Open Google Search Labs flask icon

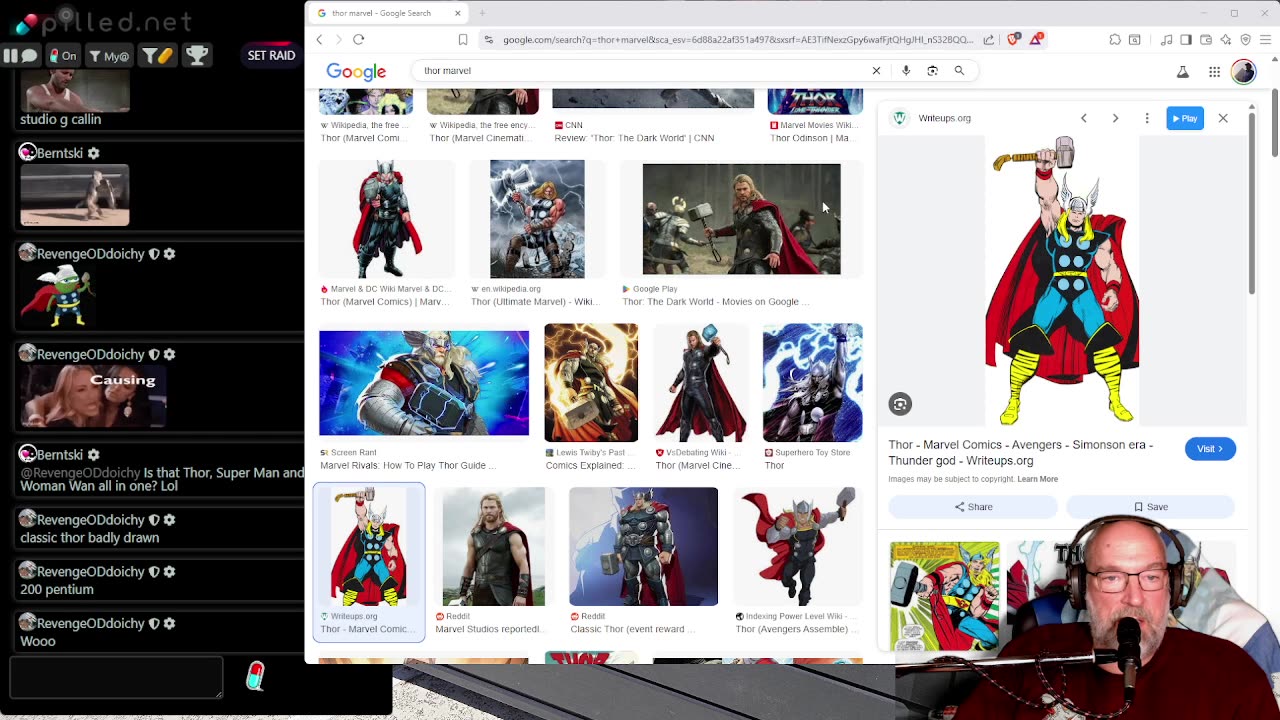[x=1183, y=72]
